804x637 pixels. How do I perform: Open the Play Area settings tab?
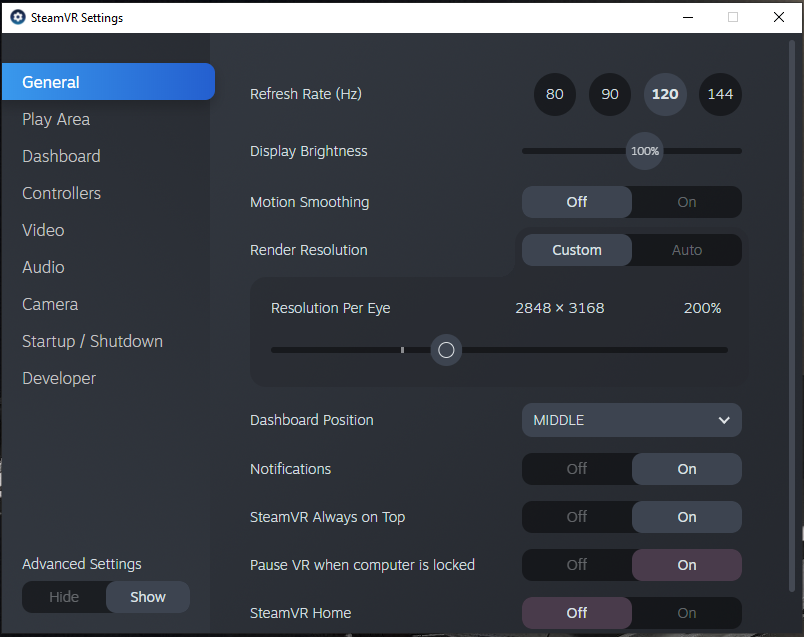click(56, 120)
